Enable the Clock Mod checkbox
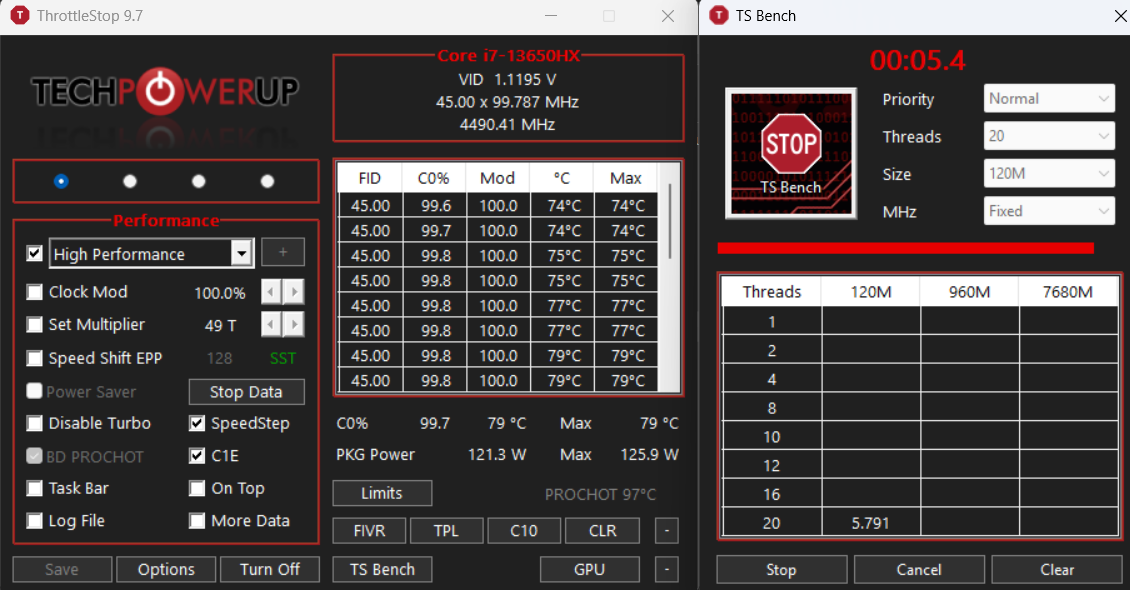The width and height of the screenshot is (1130, 590). pos(34,292)
